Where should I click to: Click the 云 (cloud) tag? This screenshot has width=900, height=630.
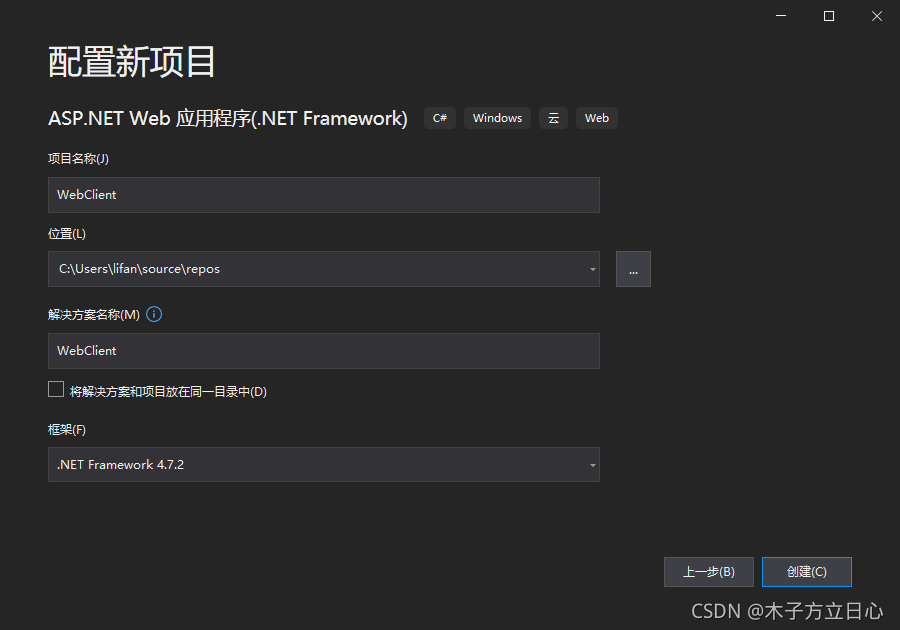click(x=553, y=118)
